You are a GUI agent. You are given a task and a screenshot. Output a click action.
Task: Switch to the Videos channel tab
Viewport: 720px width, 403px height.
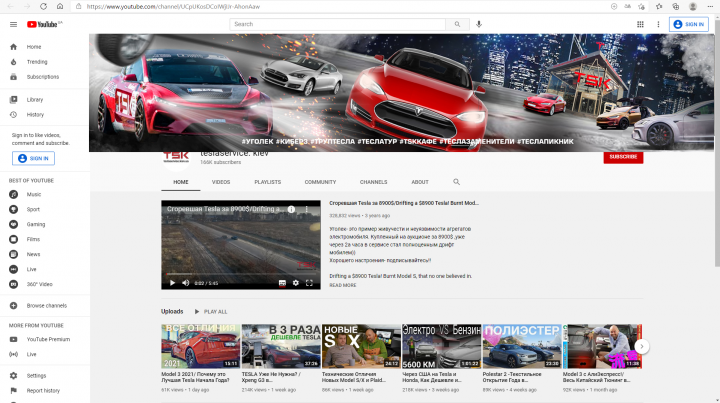point(221,182)
